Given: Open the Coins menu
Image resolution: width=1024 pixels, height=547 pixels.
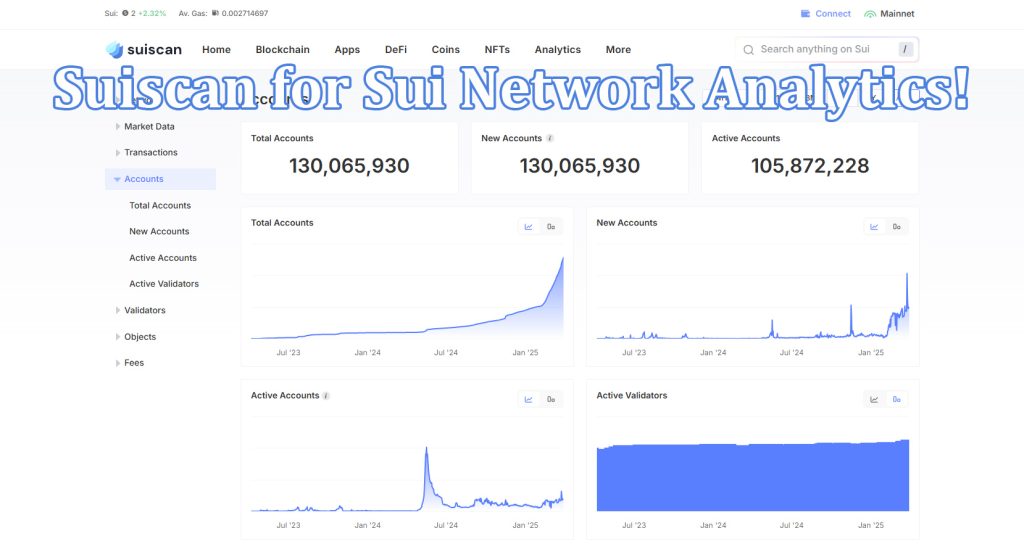Looking at the screenshot, I should point(445,50).
